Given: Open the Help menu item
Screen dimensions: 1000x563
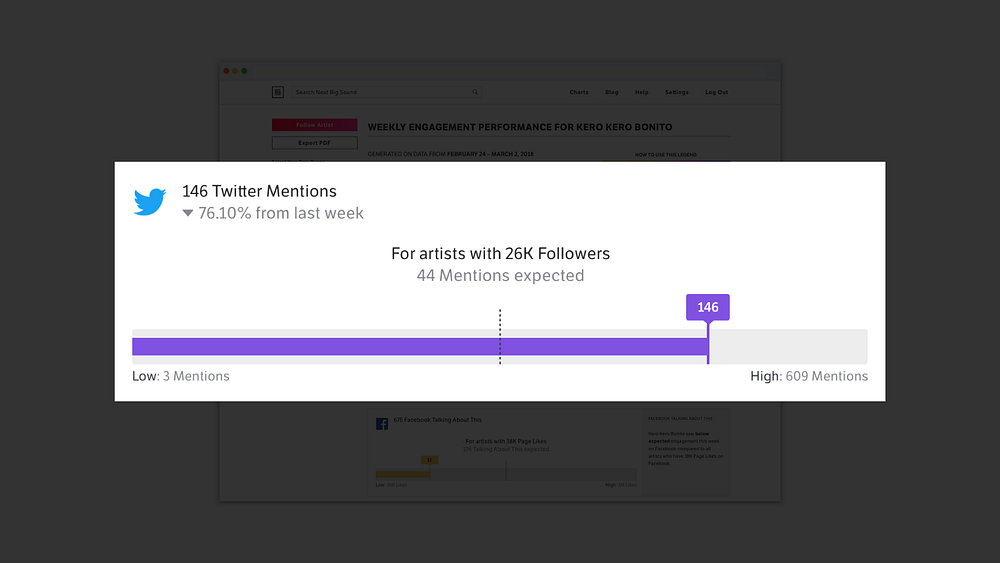Looking at the screenshot, I should click(x=642, y=92).
